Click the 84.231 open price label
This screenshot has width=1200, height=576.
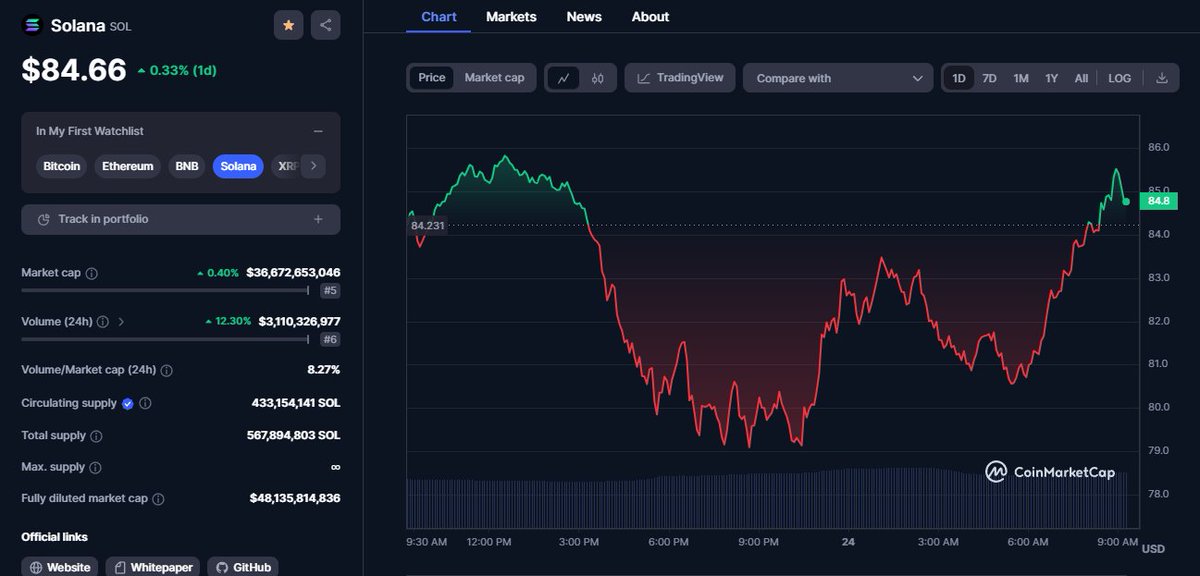coord(427,226)
